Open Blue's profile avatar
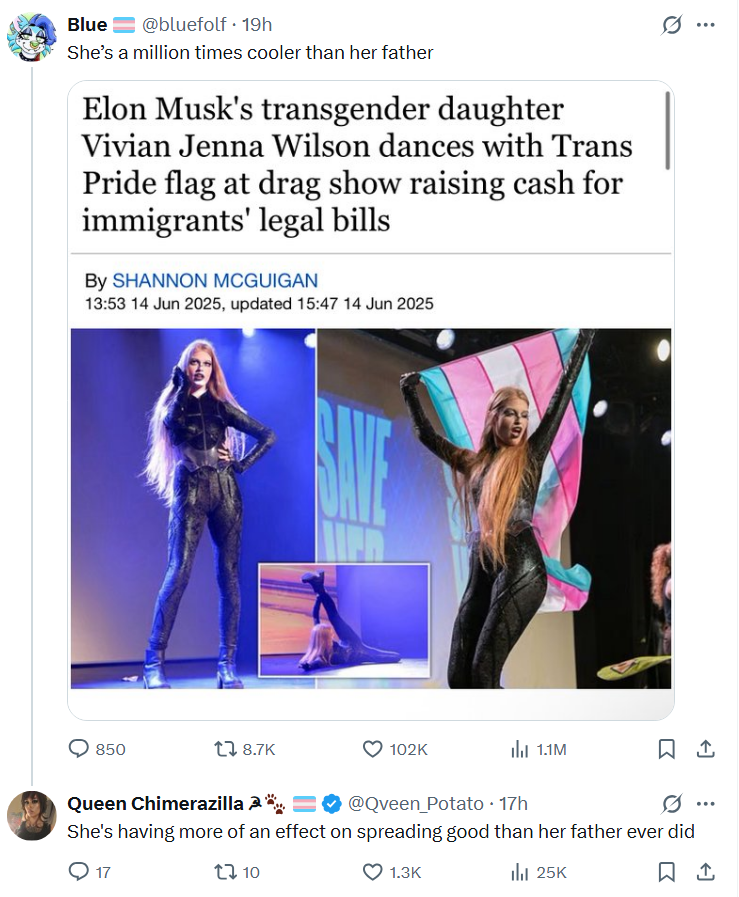 pyautogui.click(x=32, y=38)
